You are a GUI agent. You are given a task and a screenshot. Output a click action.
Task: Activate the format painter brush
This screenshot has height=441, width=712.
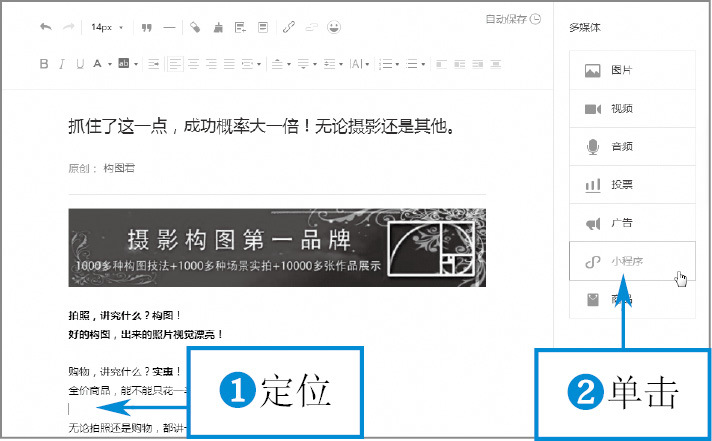coord(218,28)
